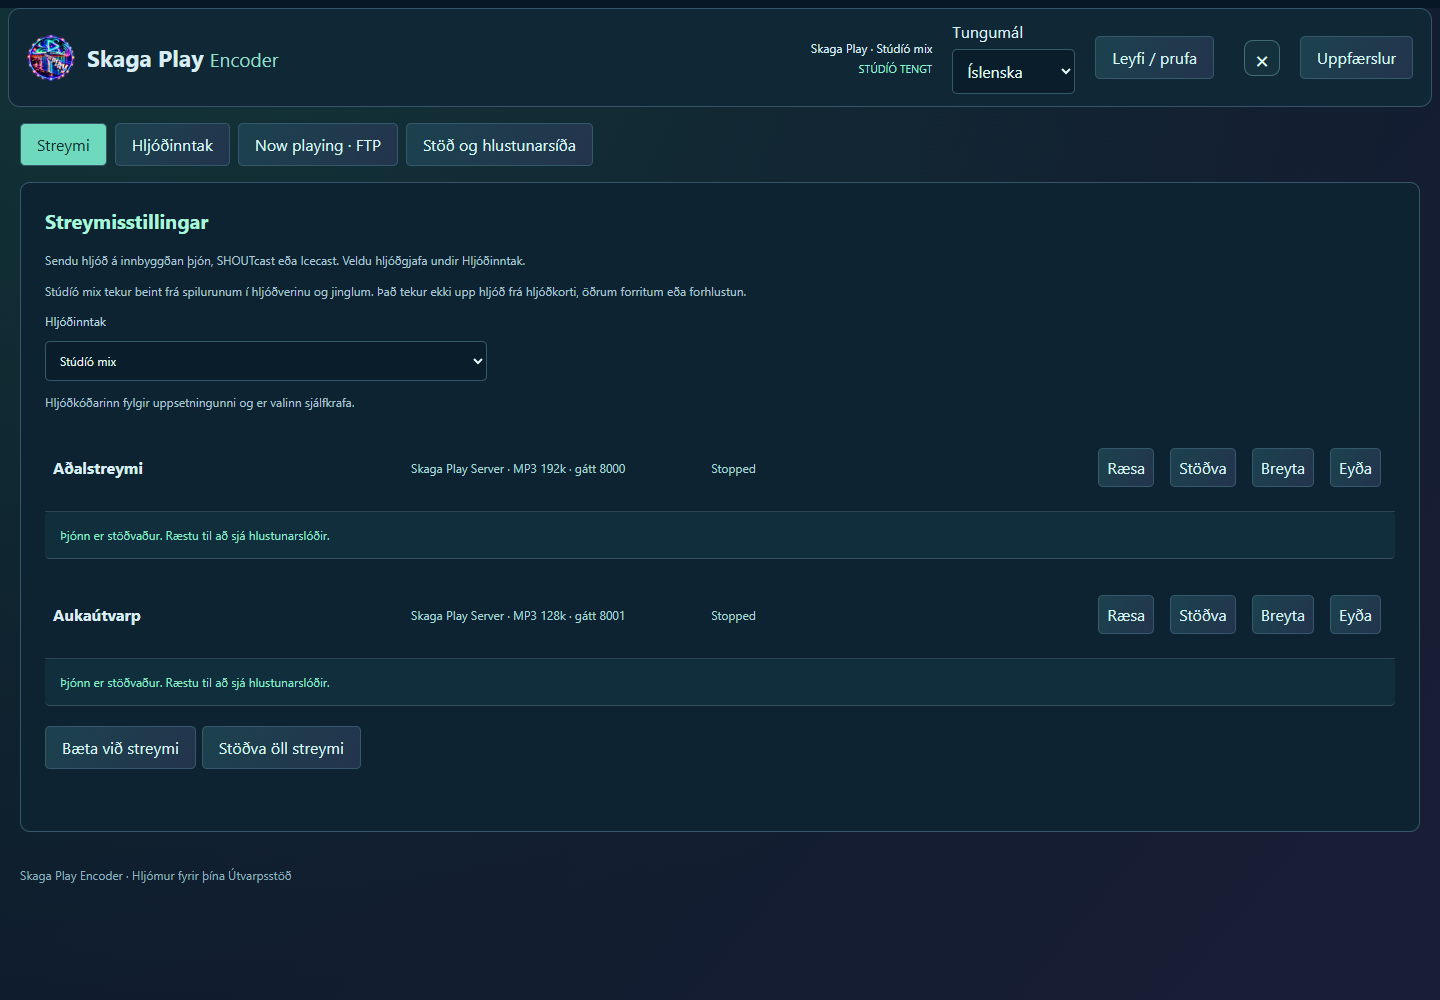Stop Aukaútvarp with Stöðva button
1440x1000 pixels.
pyautogui.click(x=1203, y=615)
